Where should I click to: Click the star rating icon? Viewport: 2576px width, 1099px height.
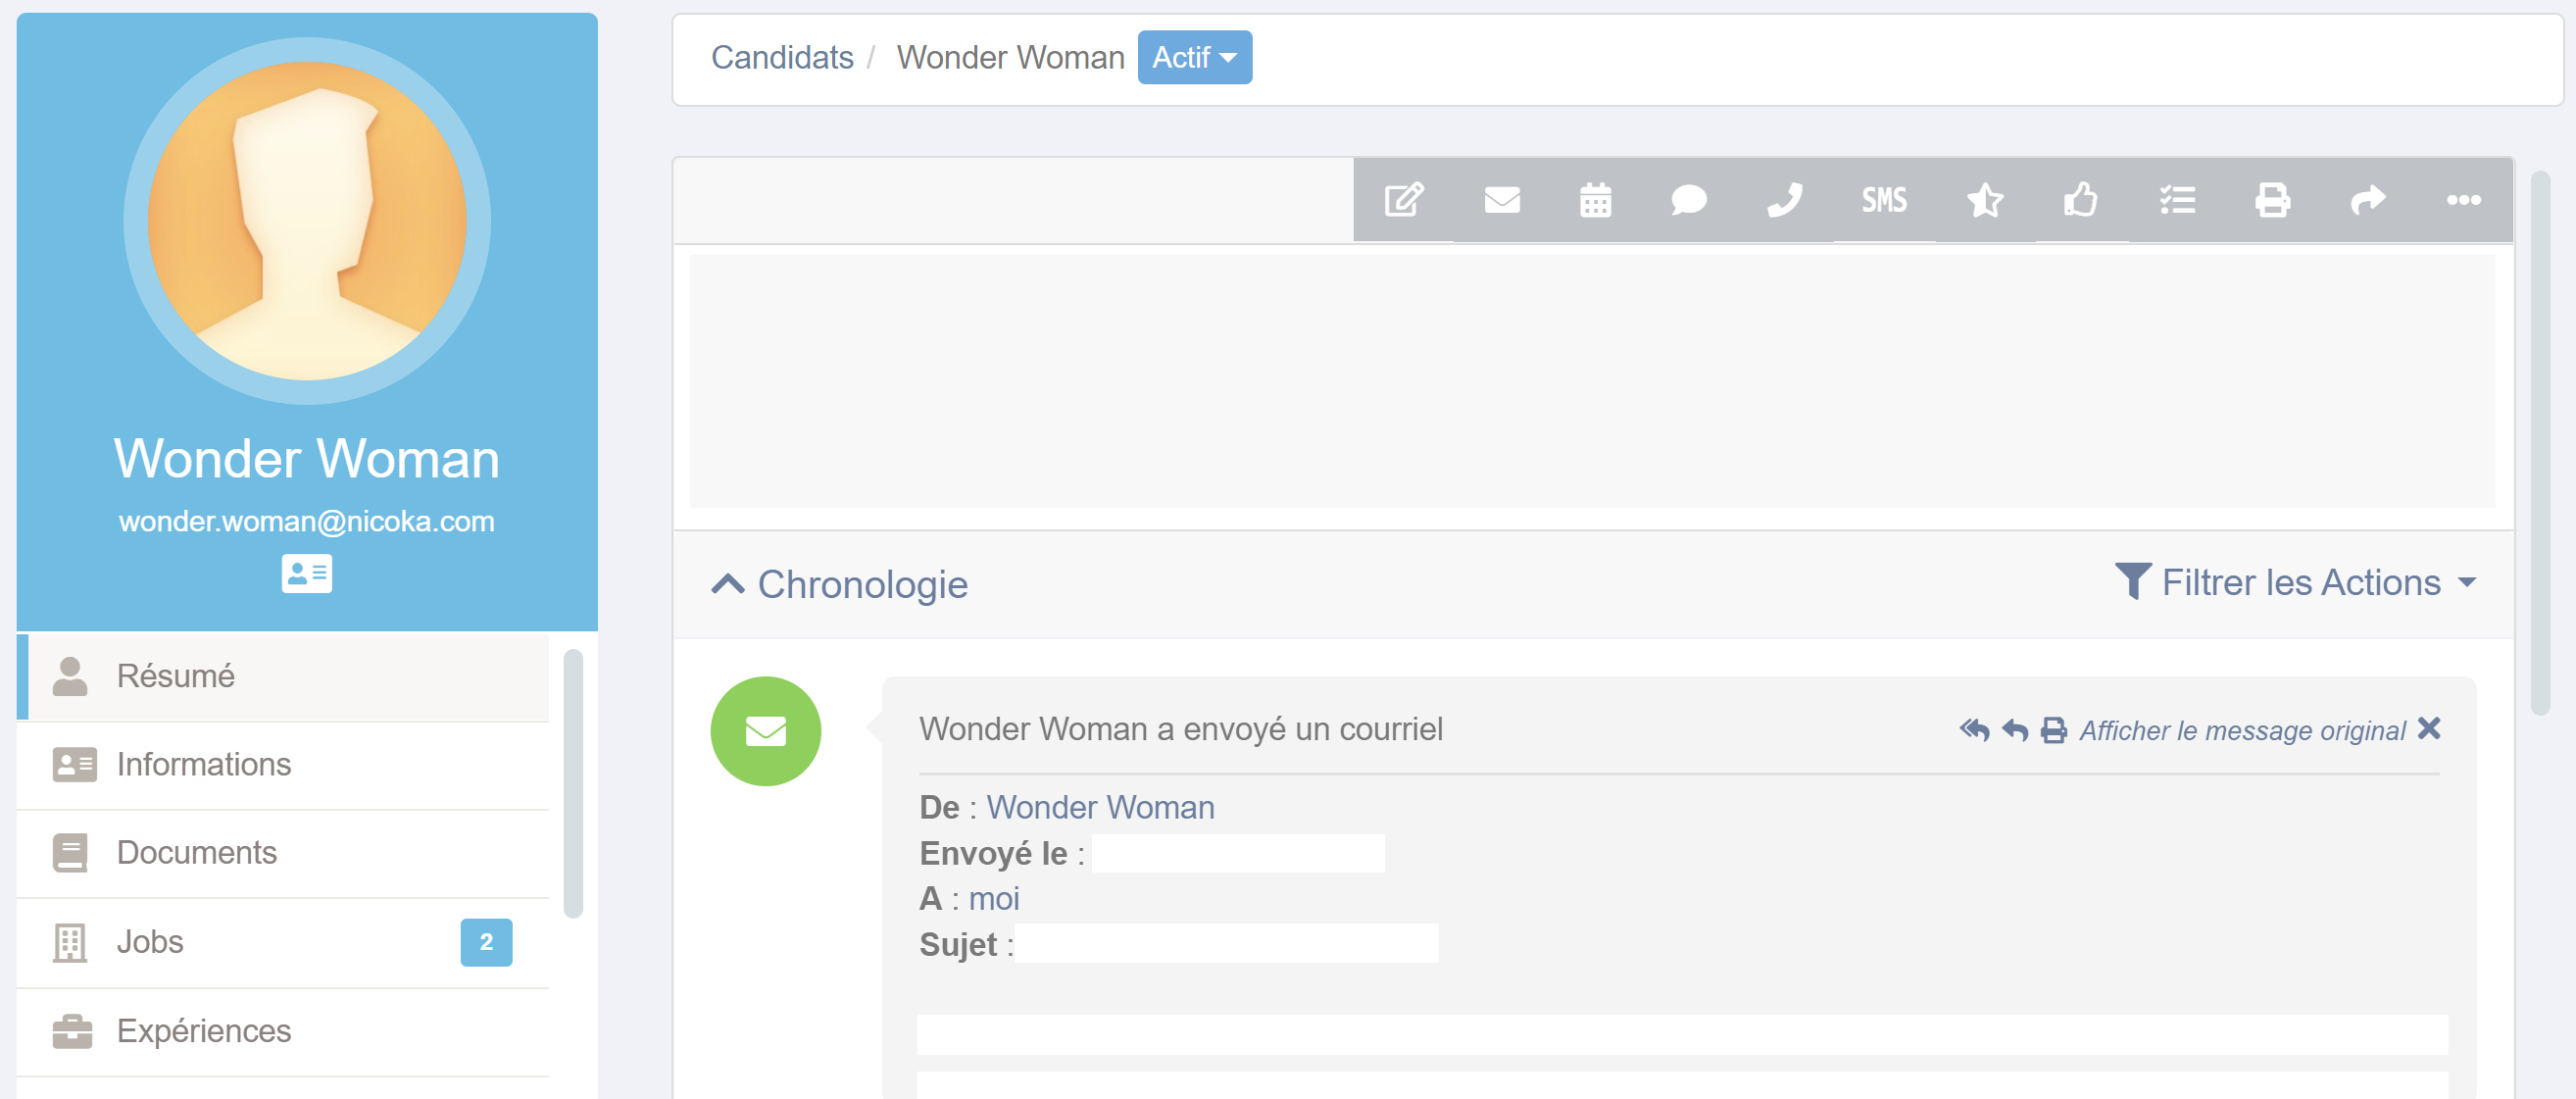pos(1985,200)
